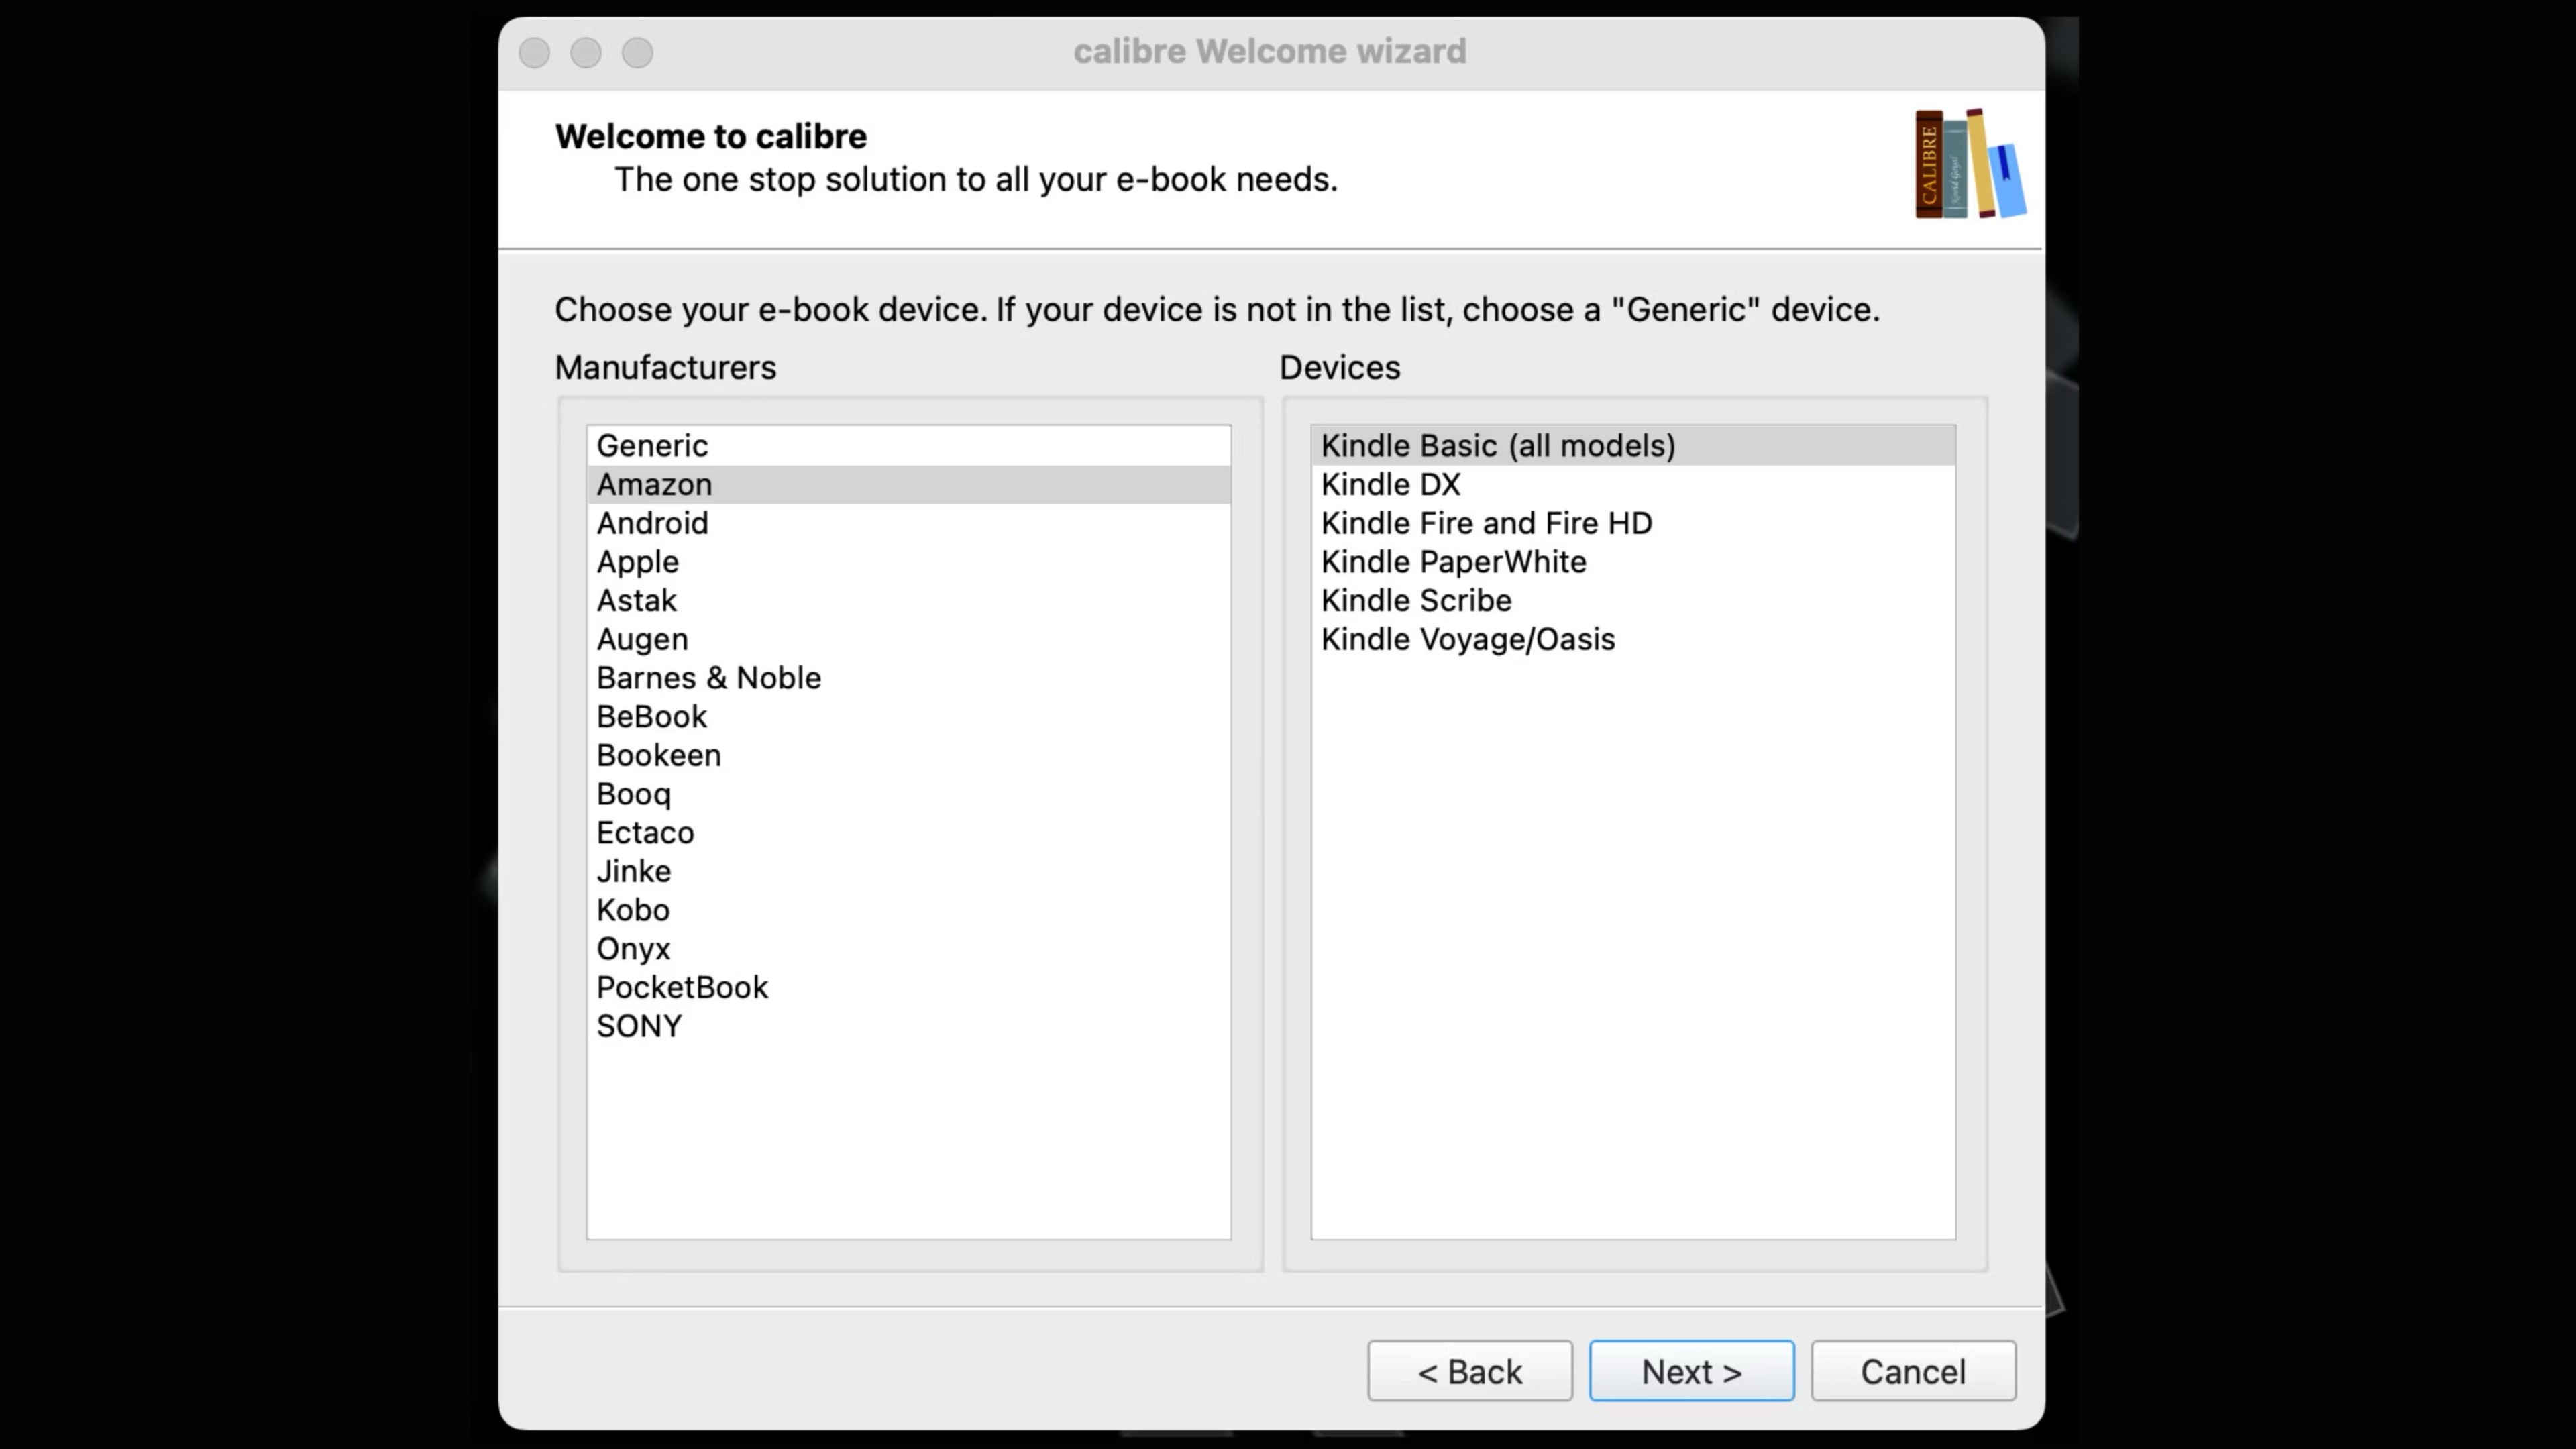Select Ectaco manufacturer
Viewport: 2576px width, 1449px height.
pyautogui.click(x=908, y=833)
